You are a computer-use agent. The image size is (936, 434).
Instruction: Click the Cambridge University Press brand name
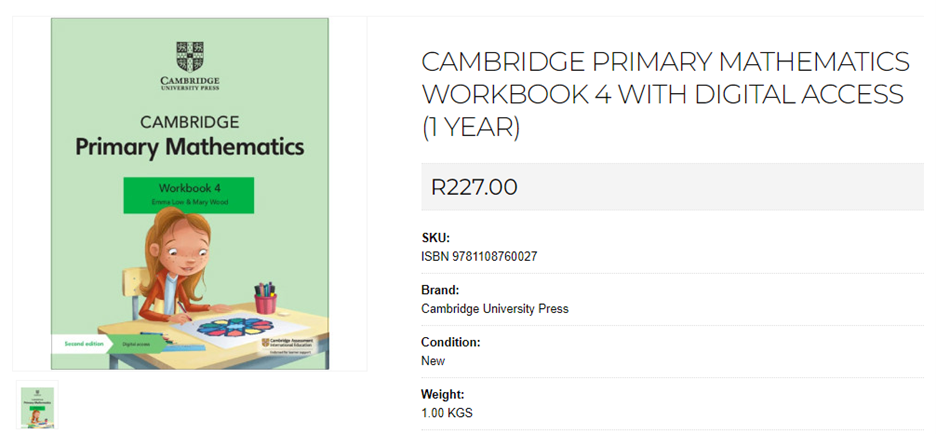[x=495, y=309]
